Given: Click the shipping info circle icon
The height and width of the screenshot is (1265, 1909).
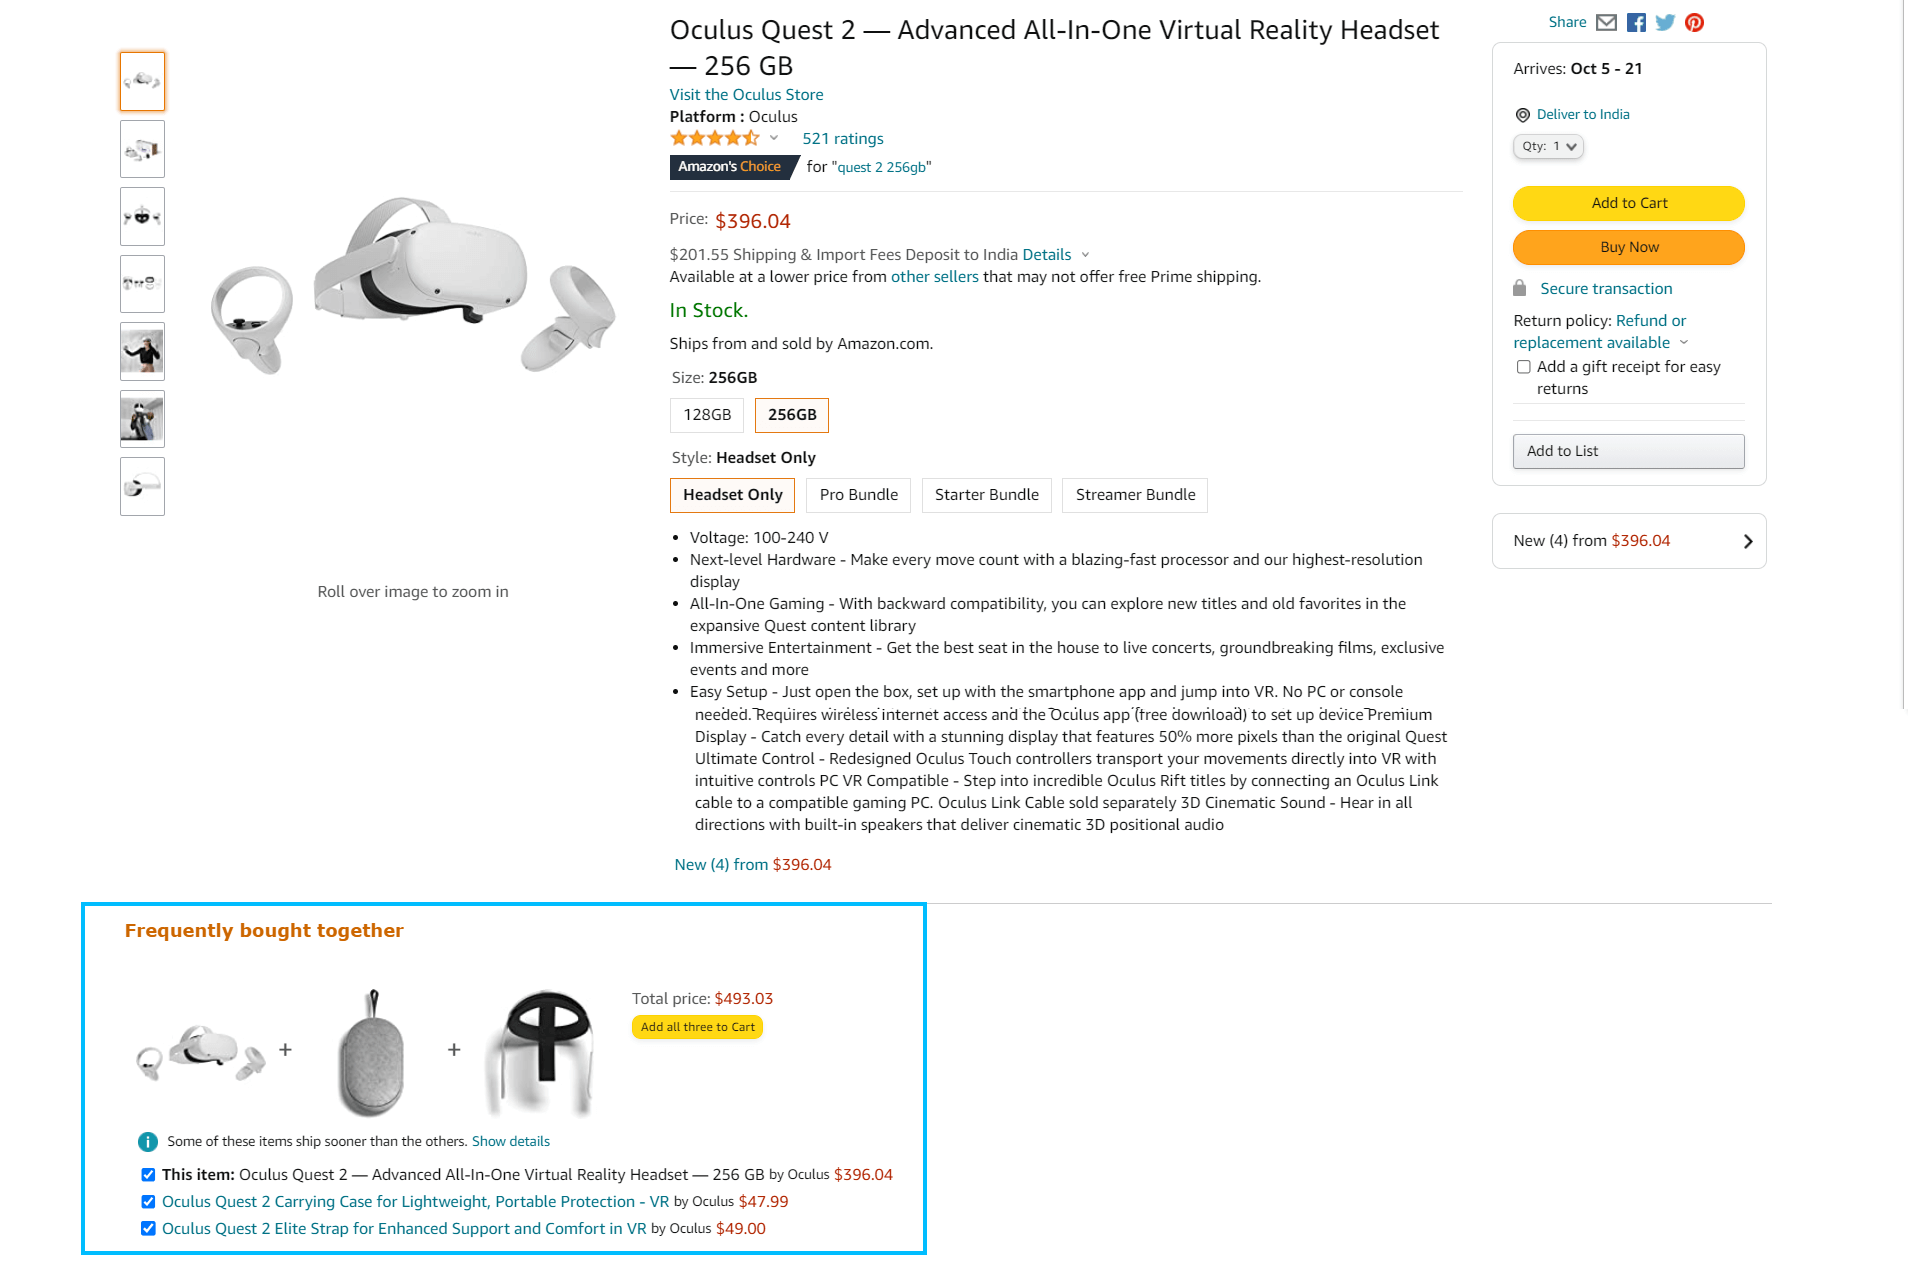Looking at the screenshot, I should [147, 1140].
